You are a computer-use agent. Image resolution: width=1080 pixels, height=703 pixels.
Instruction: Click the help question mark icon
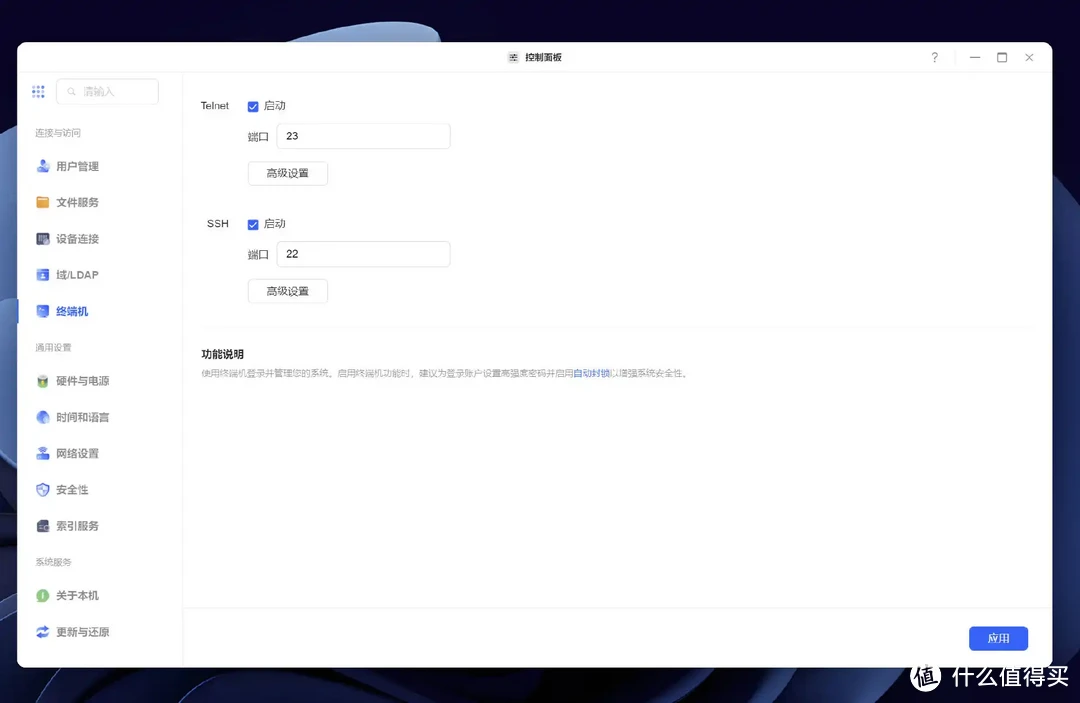coord(934,57)
